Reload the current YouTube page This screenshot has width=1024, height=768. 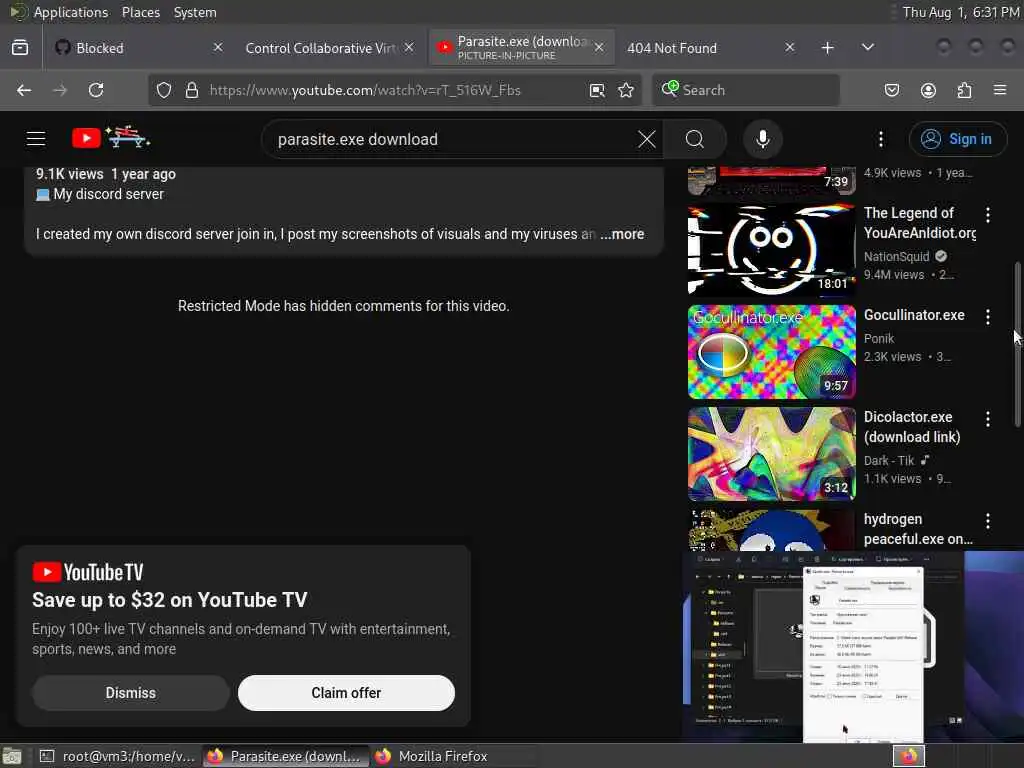click(x=96, y=90)
